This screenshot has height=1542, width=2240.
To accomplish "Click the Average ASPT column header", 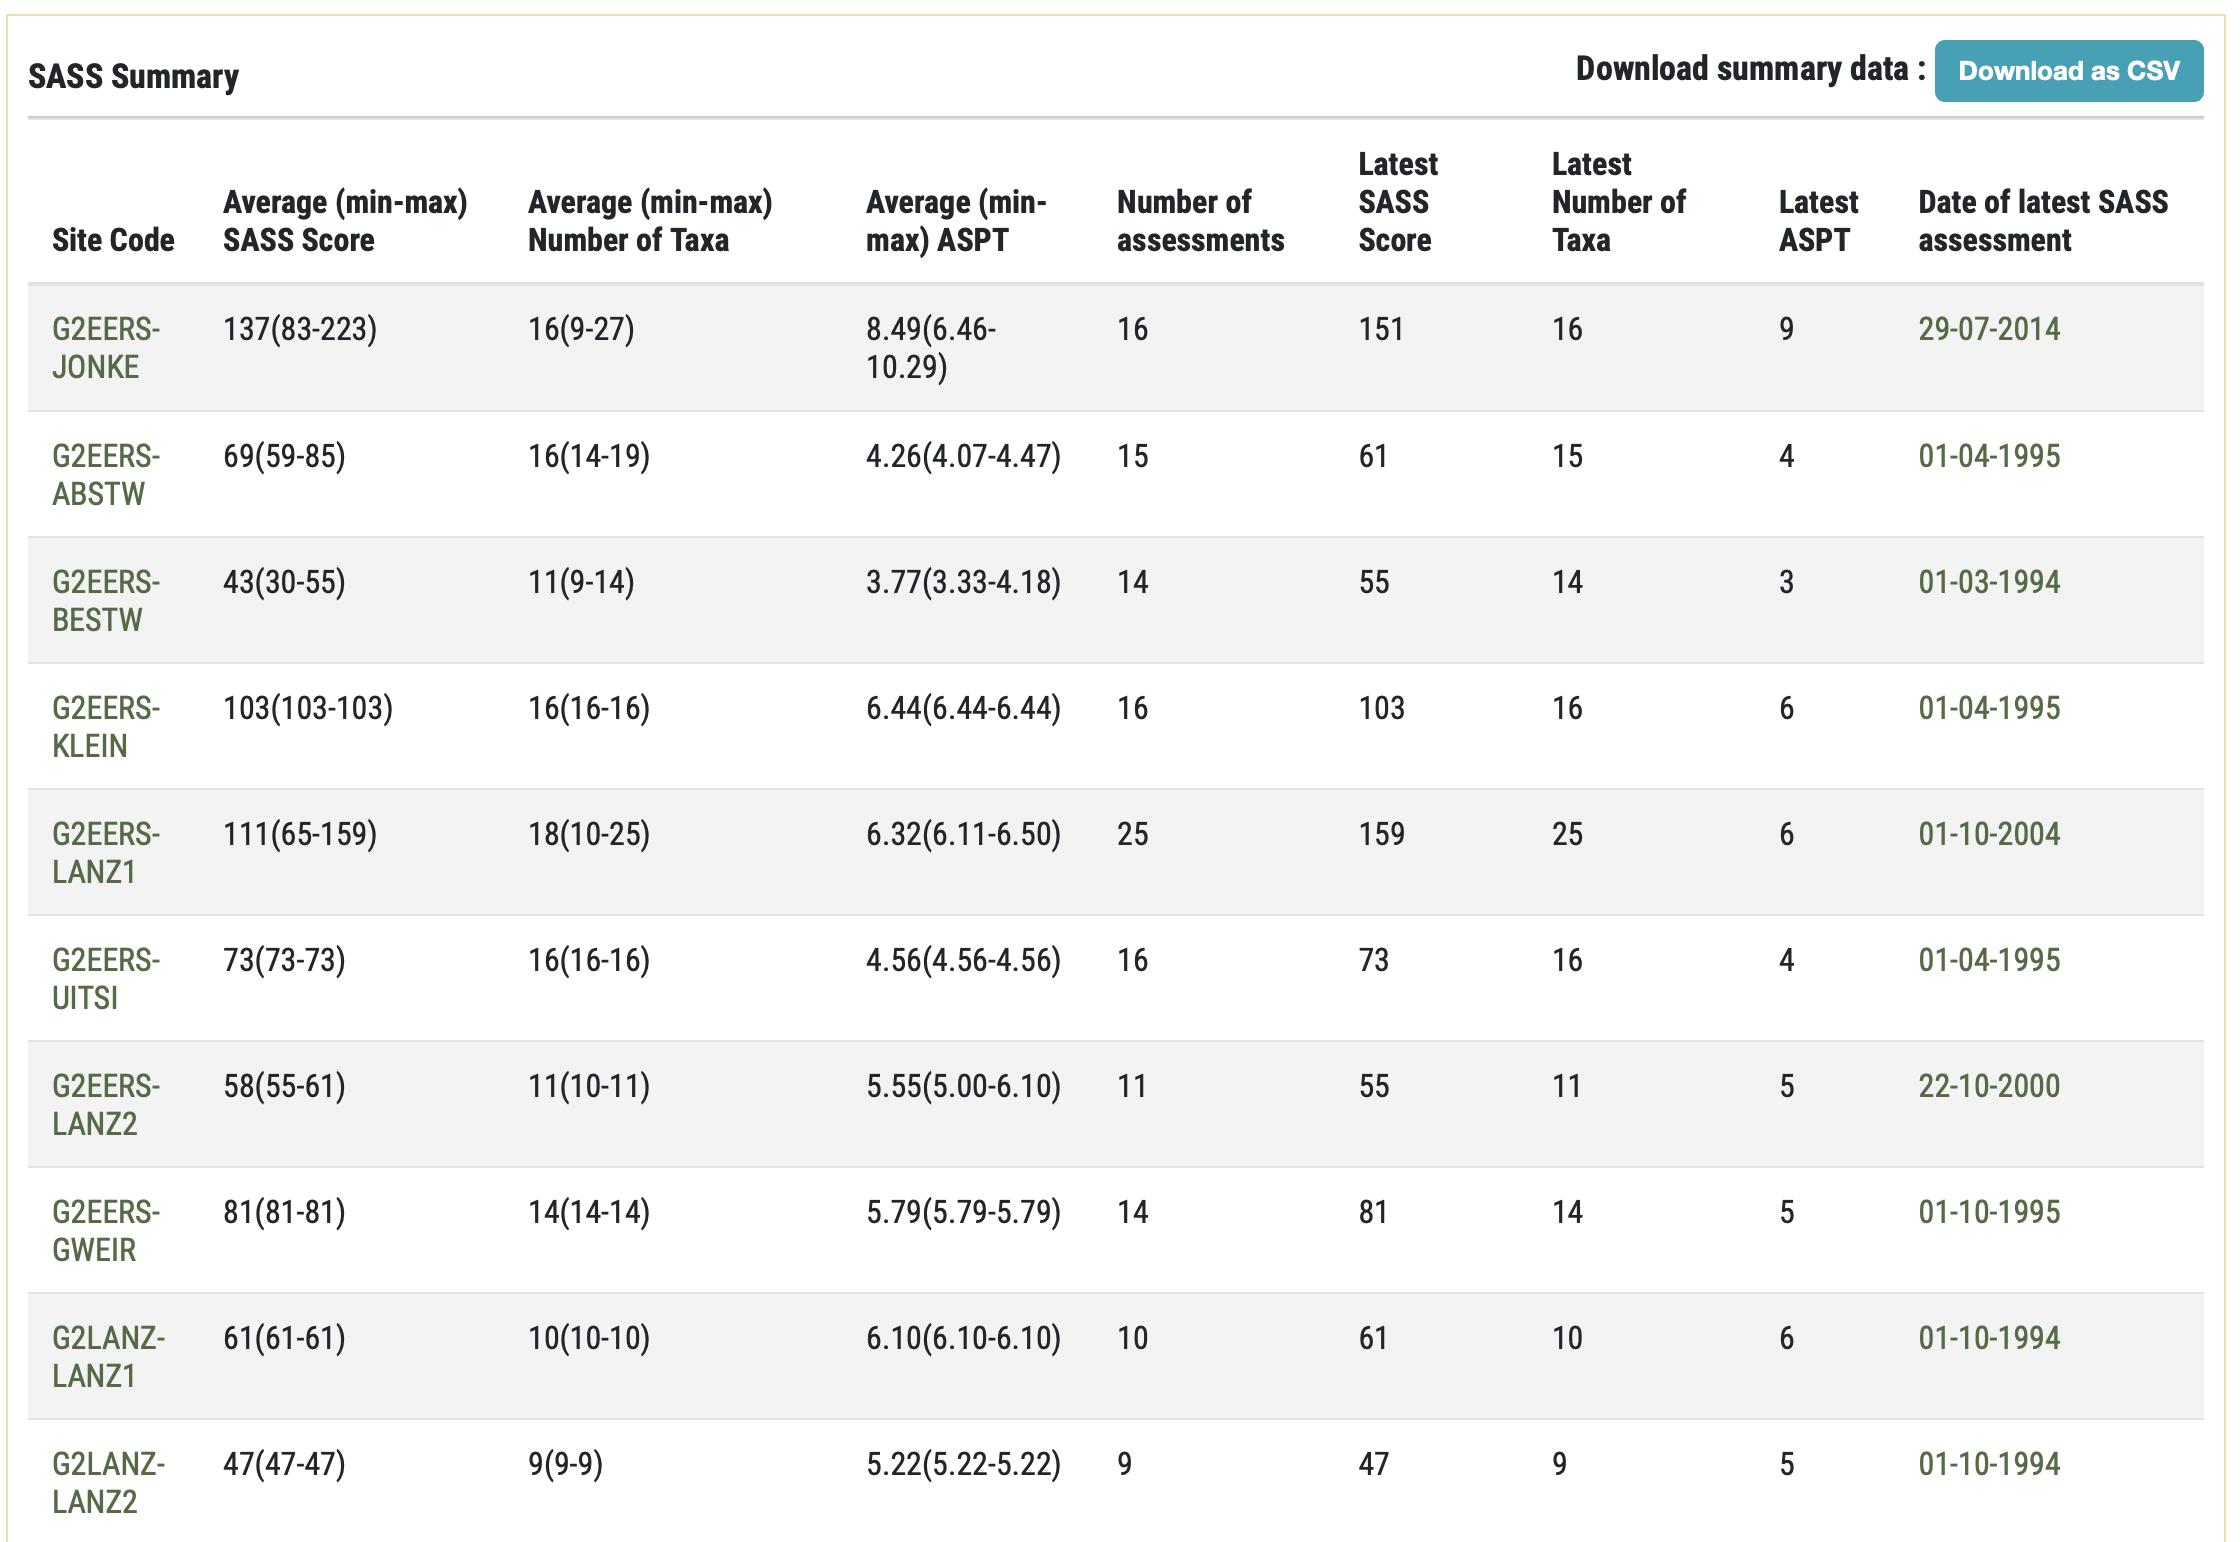I will coord(956,221).
